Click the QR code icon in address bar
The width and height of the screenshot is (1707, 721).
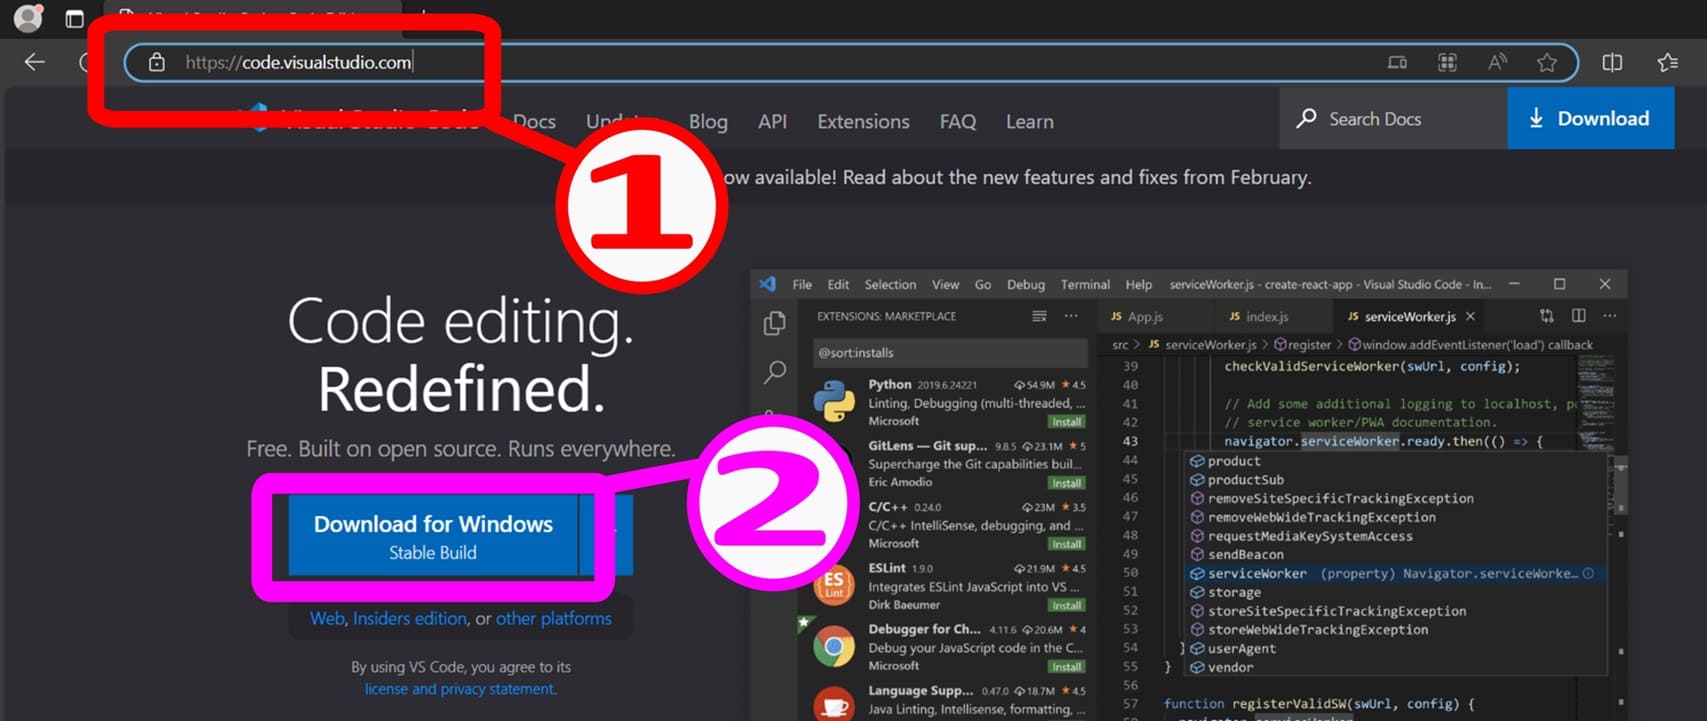1447,62
